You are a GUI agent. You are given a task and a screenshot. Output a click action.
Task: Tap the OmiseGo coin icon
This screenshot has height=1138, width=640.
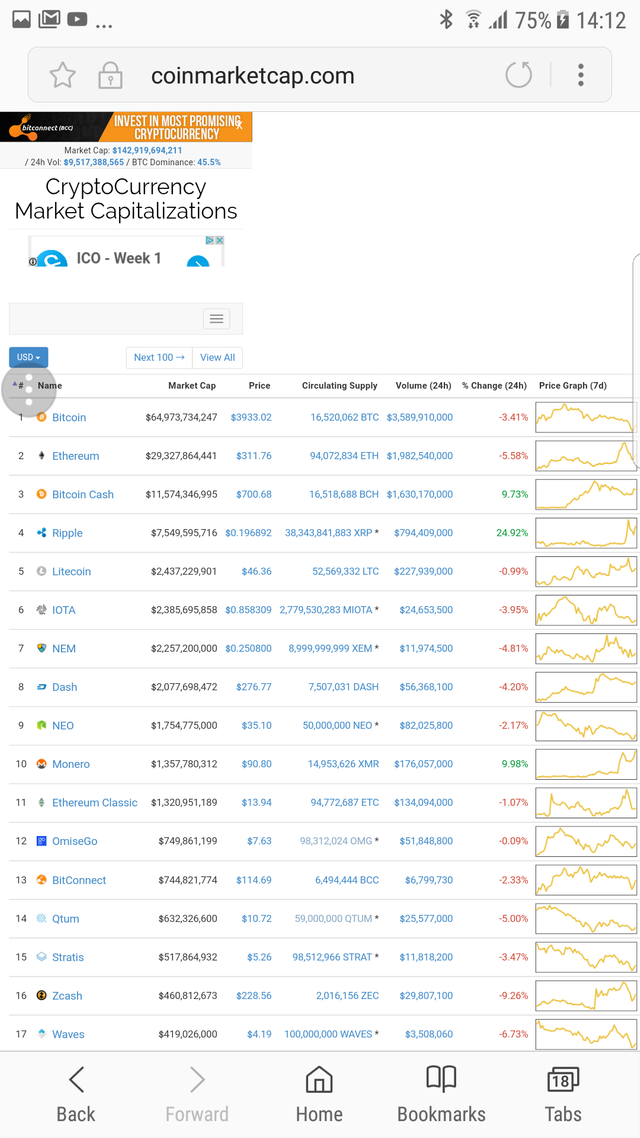point(41,840)
